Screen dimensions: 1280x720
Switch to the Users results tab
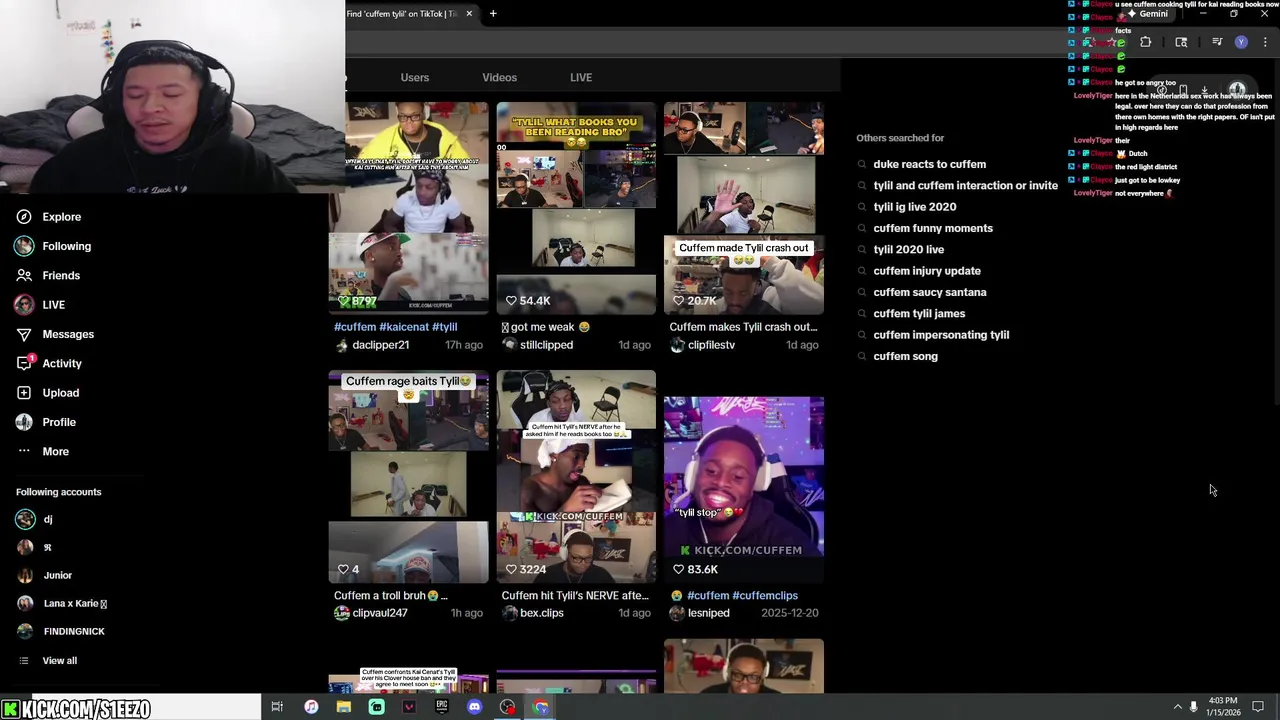[x=415, y=77]
